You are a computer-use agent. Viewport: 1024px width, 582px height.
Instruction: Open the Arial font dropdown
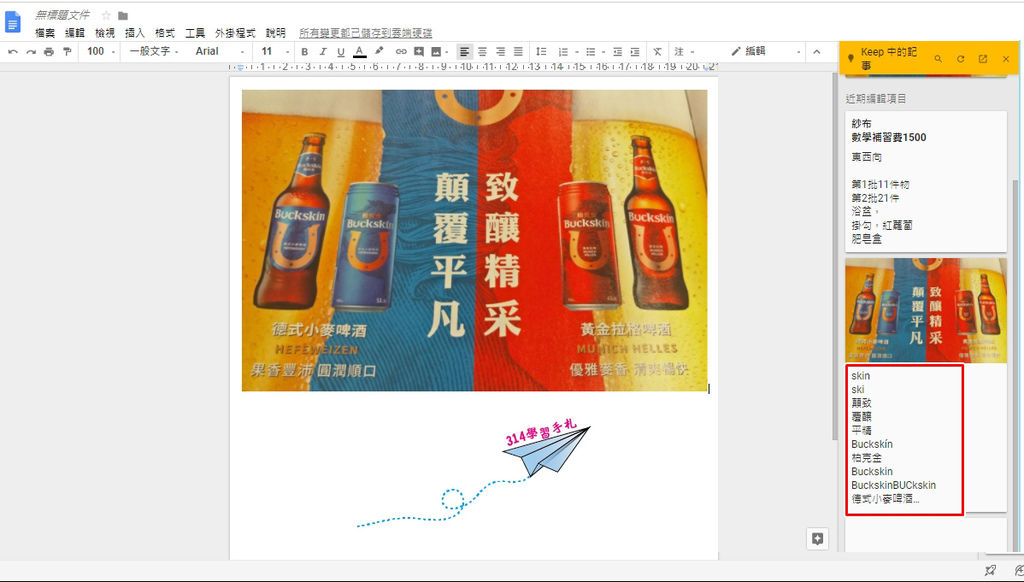(x=219, y=51)
